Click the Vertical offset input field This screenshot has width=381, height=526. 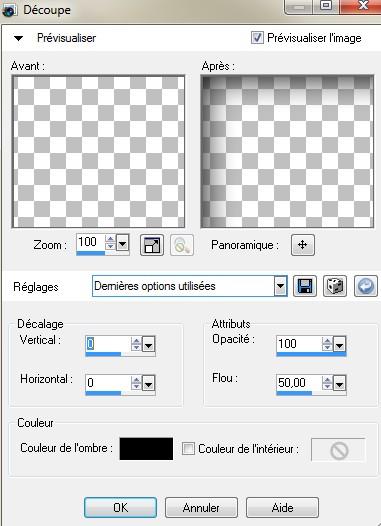tap(108, 344)
